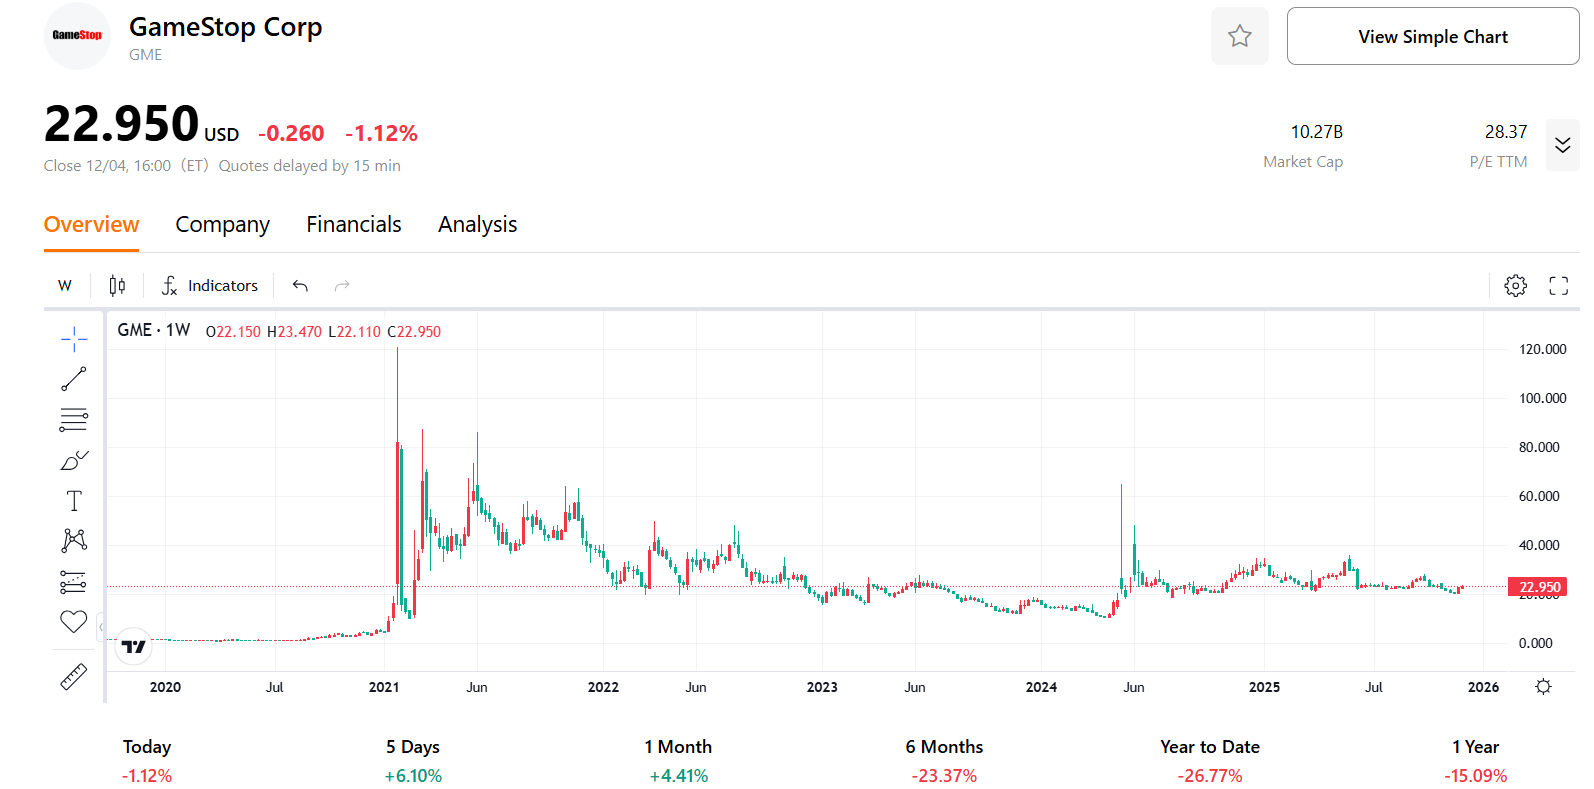Switch to the Overview tab
Screen dimensions: 1594x789
91,224
